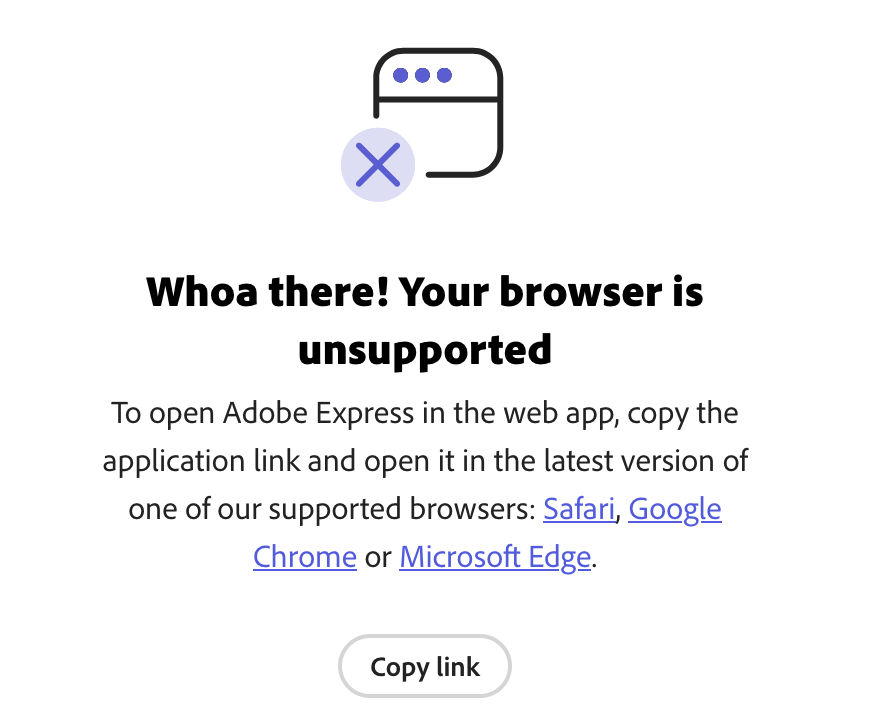Click the word 'unsupported' in the heading

[425, 349]
